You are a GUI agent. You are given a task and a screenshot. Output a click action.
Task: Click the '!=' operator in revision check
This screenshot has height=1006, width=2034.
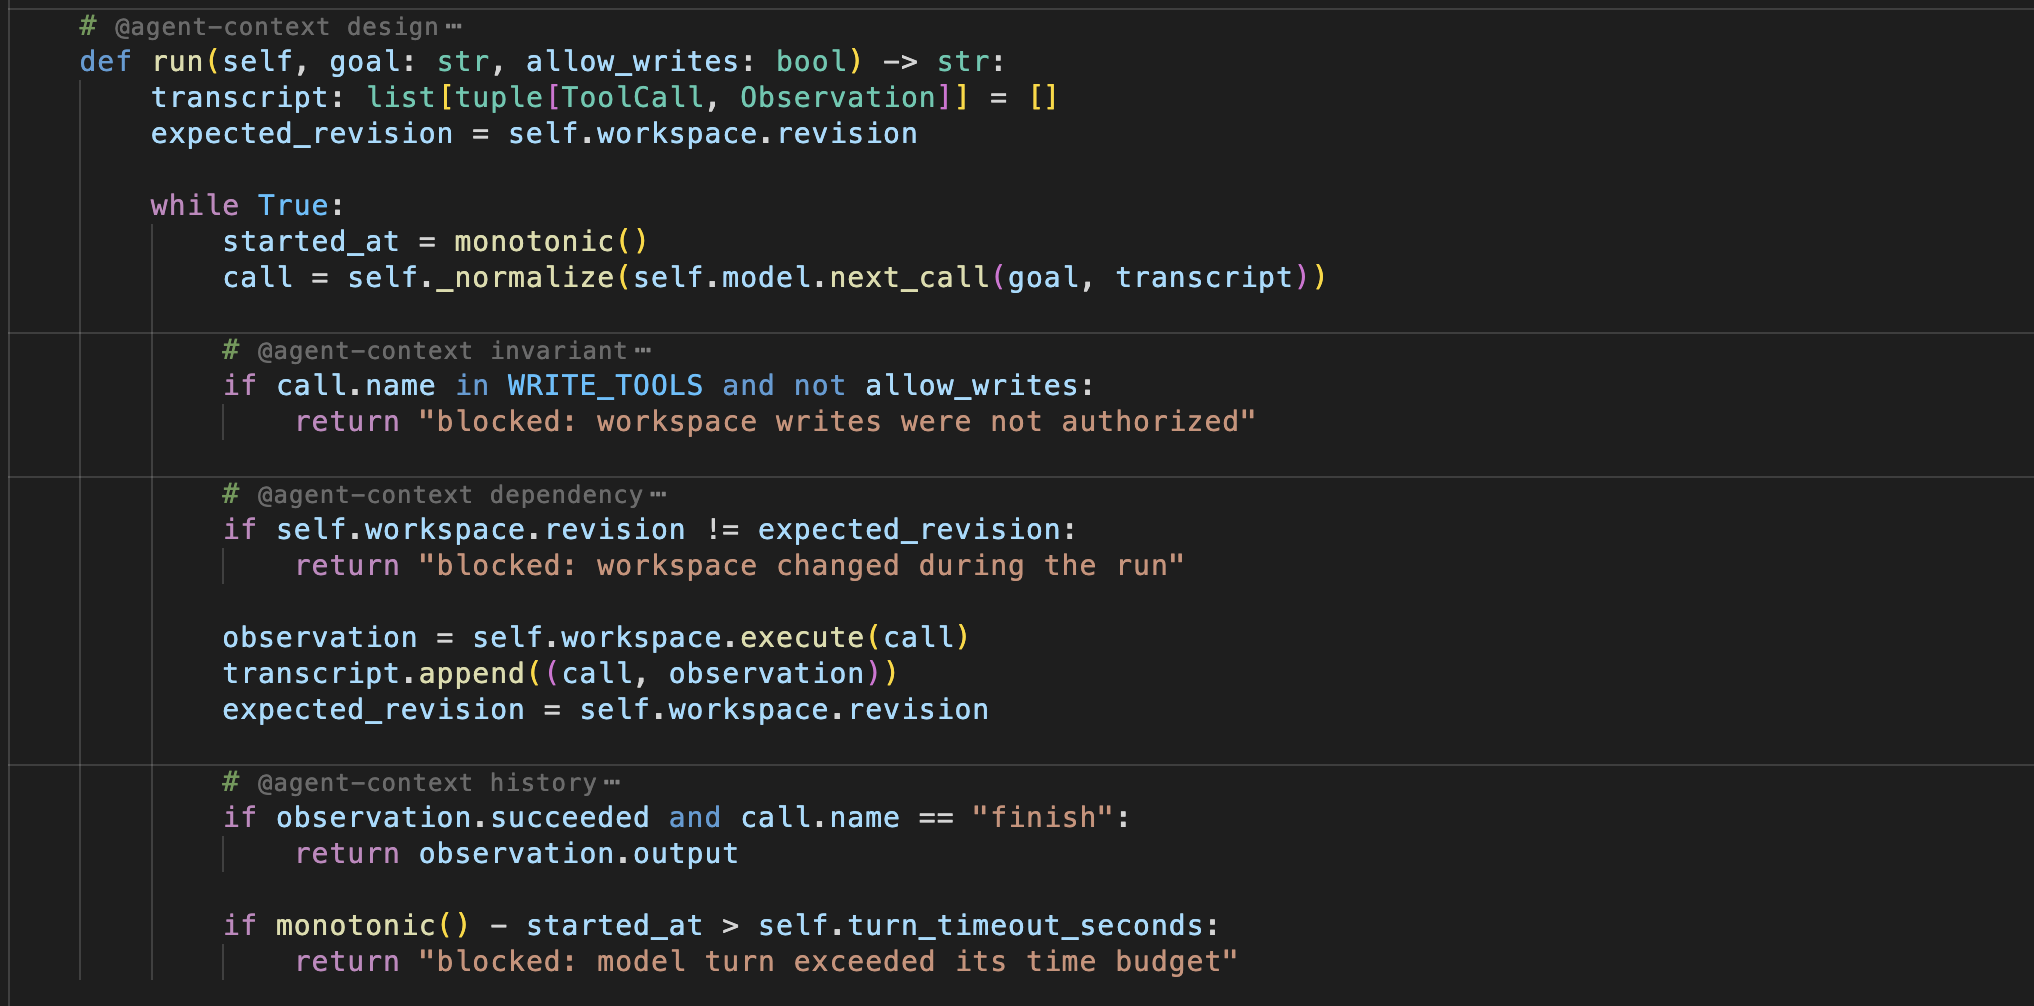[x=722, y=530]
